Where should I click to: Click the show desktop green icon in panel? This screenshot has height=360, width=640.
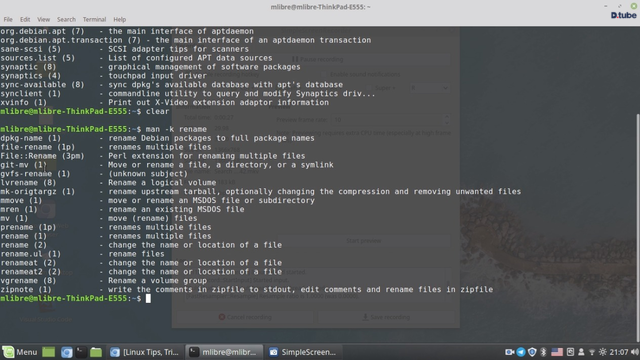[49, 352]
